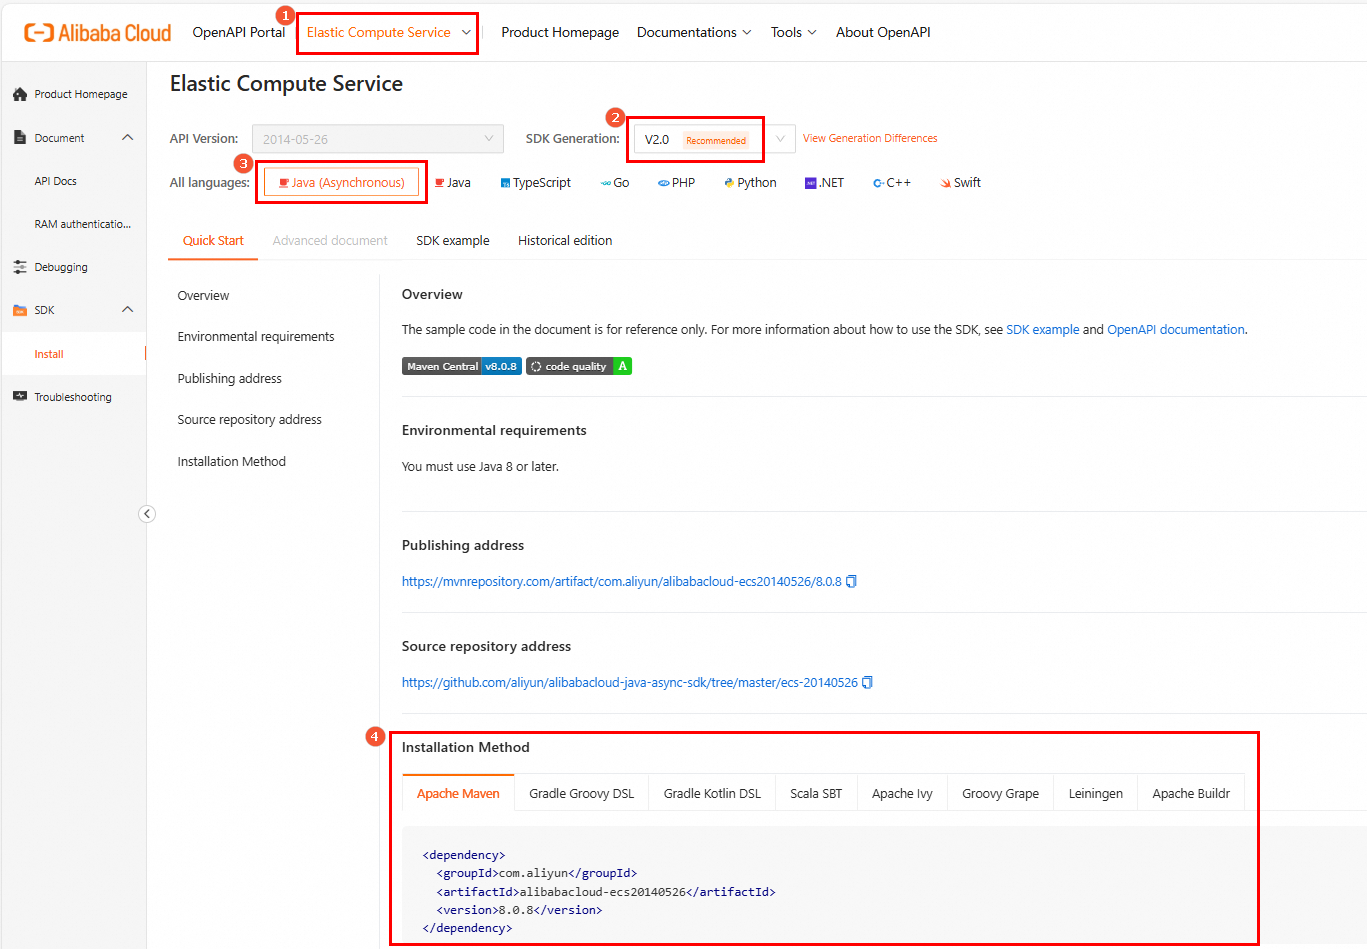This screenshot has width=1367, height=949.
Task: Collapse the sidebar with the arrow button
Action: pyautogui.click(x=147, y=514)
